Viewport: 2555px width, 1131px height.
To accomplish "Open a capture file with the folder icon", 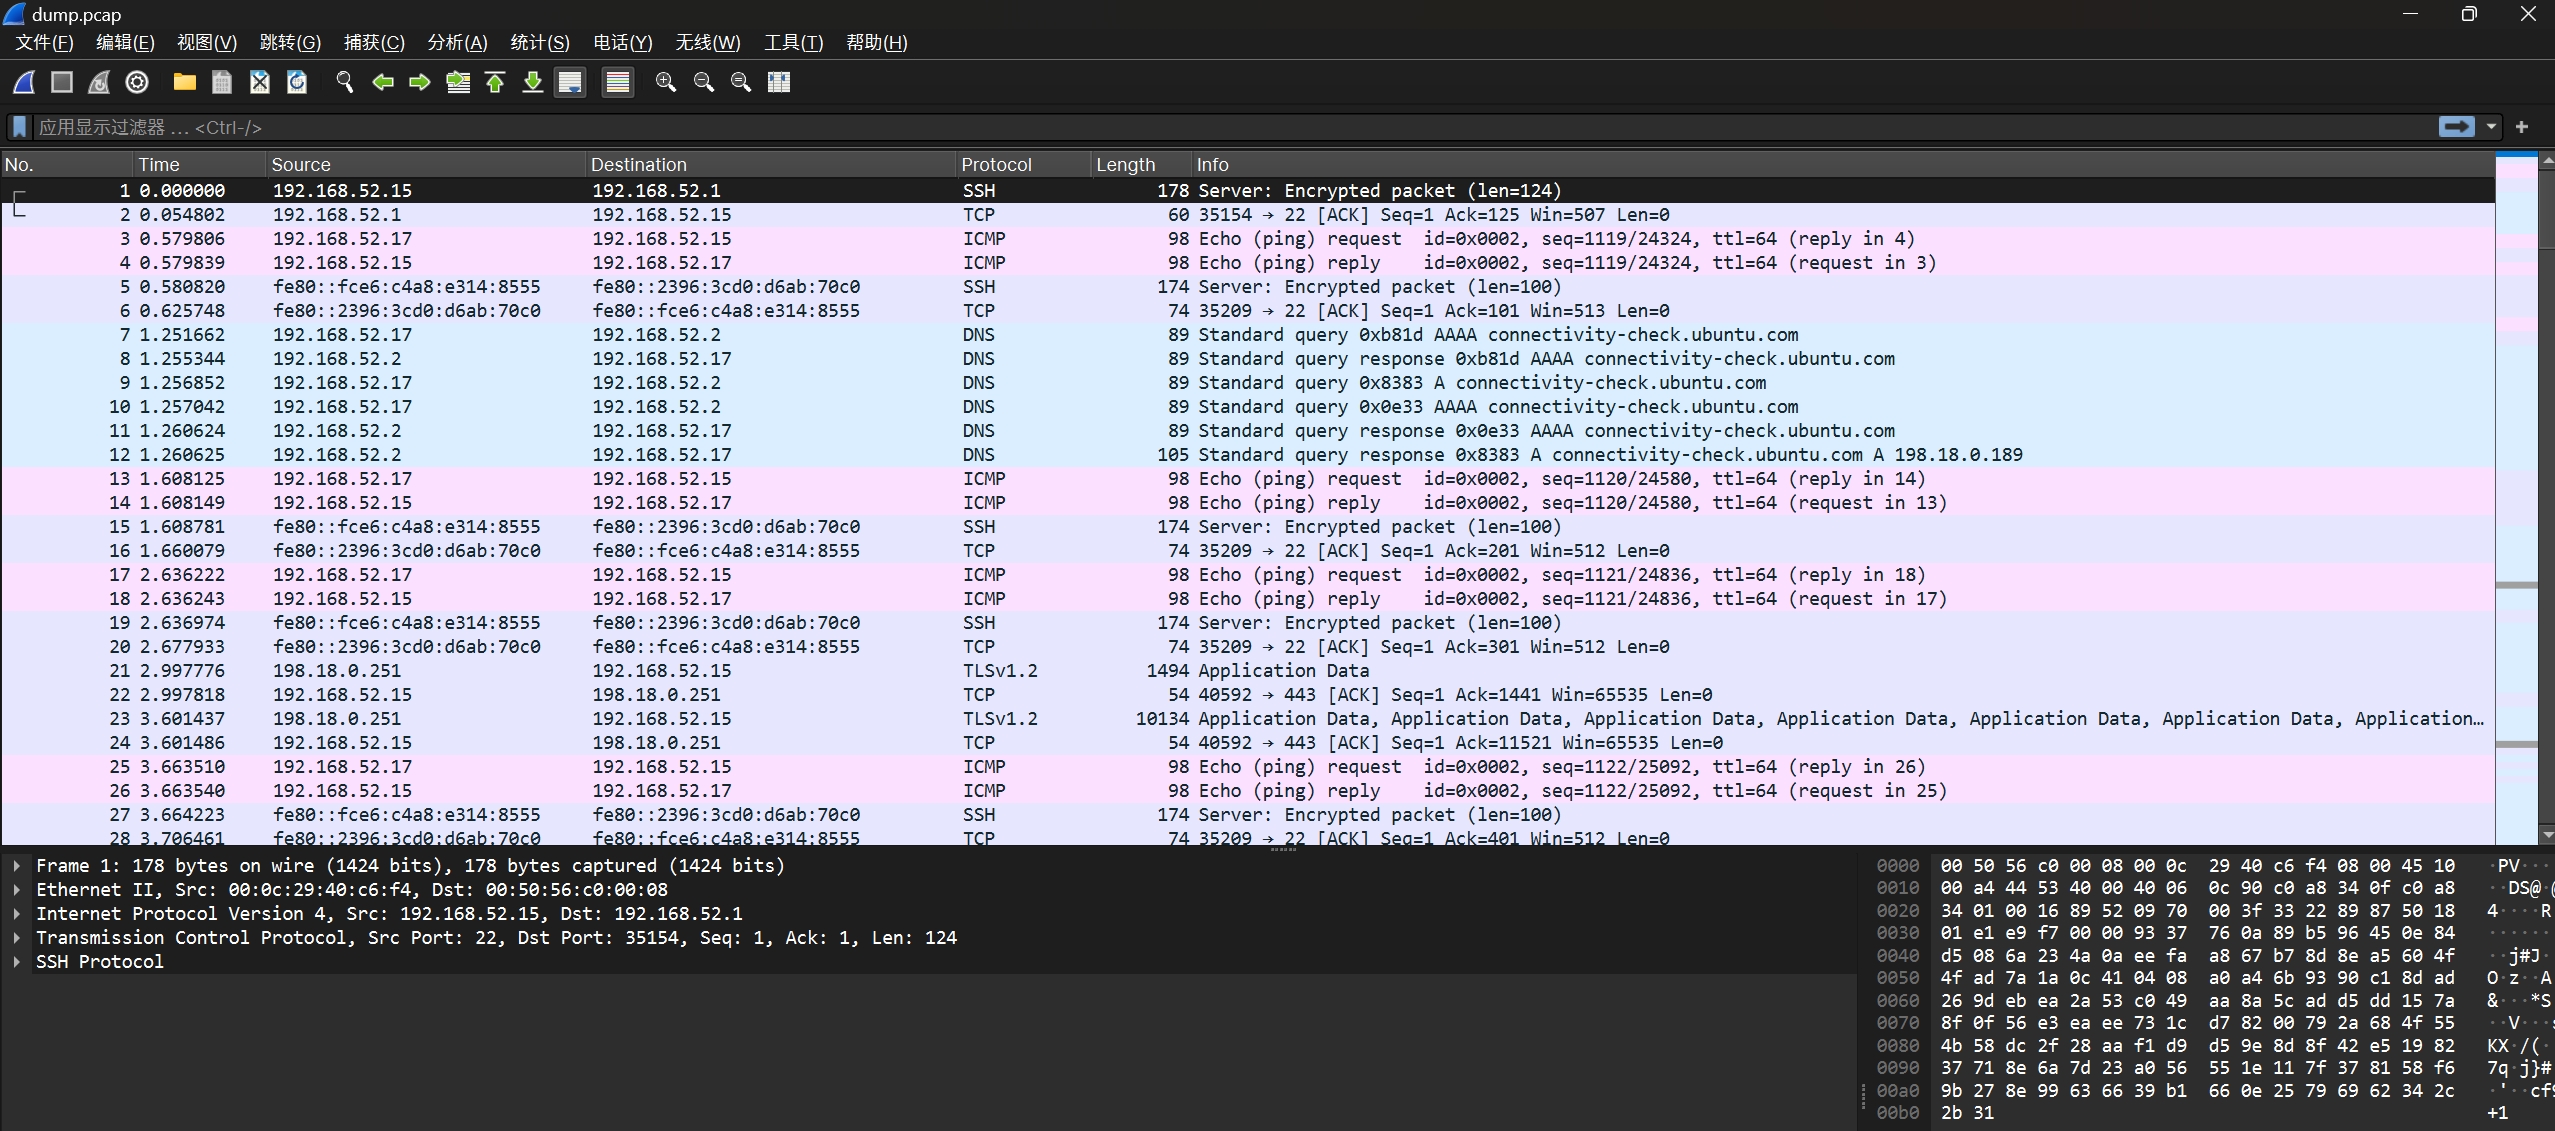I will [x=184, y=82].
